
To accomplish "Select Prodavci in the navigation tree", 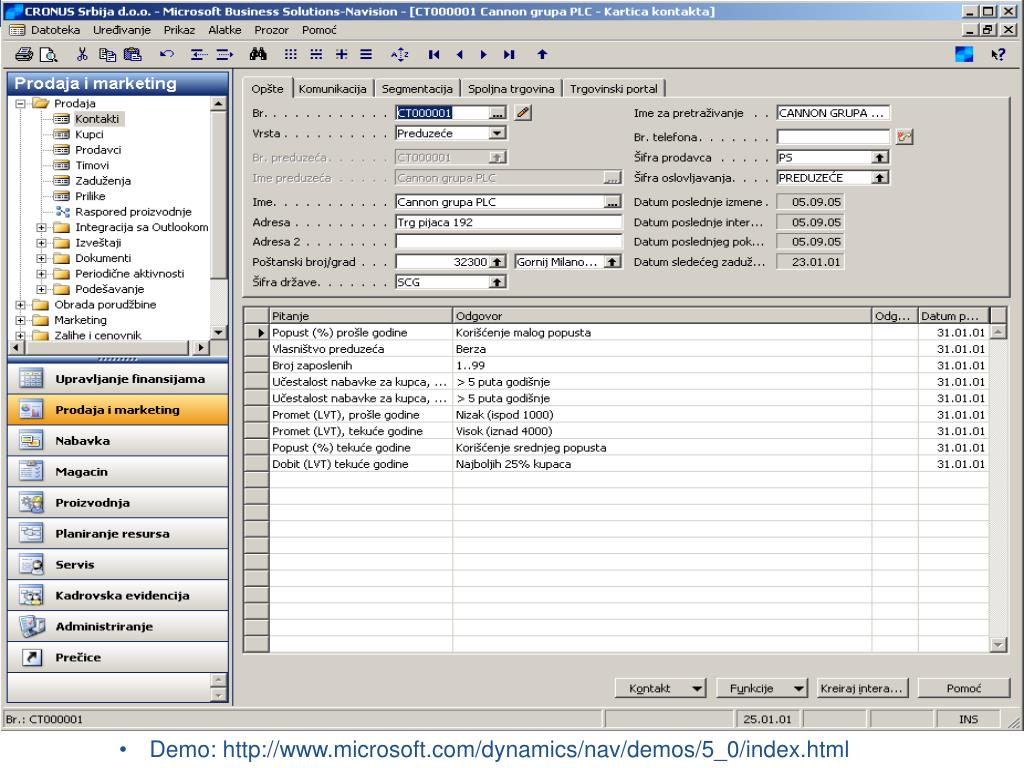I will [x=98, y=150].
